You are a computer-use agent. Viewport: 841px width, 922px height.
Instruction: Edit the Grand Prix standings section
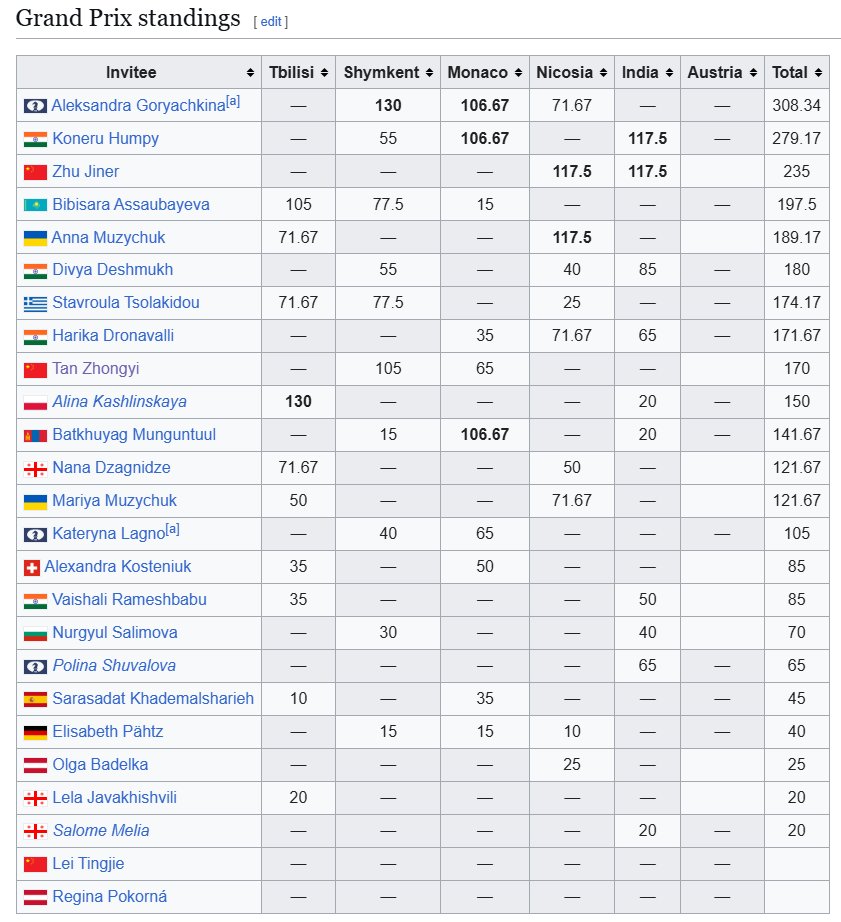pos(270,21)
